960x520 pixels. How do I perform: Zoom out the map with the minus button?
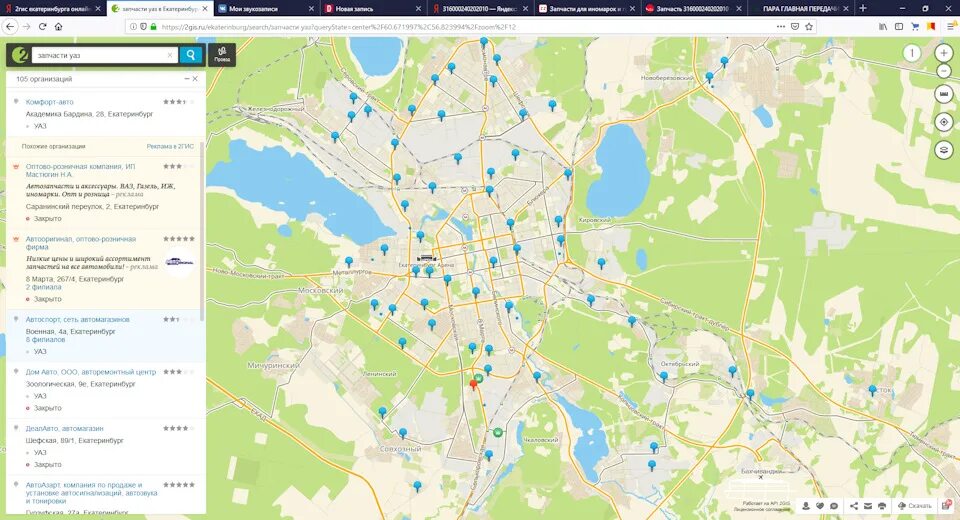pos(943,71)
